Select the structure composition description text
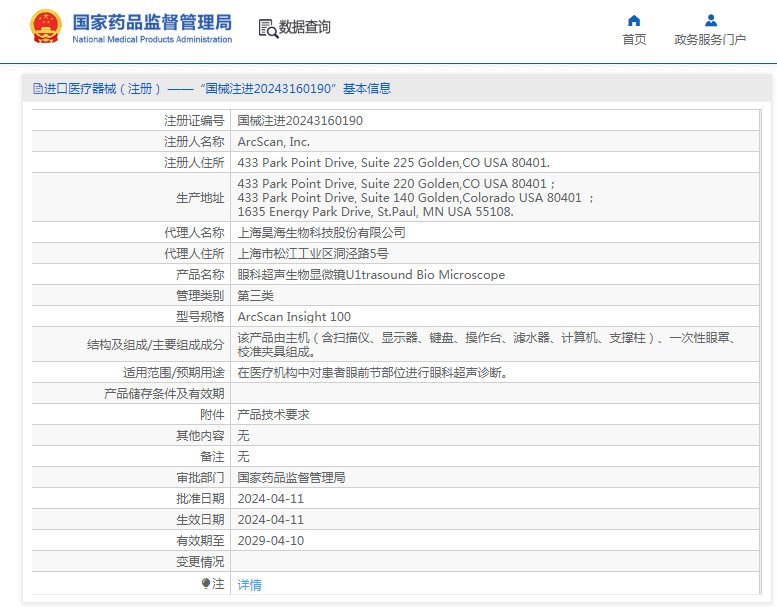 point(486,344)
